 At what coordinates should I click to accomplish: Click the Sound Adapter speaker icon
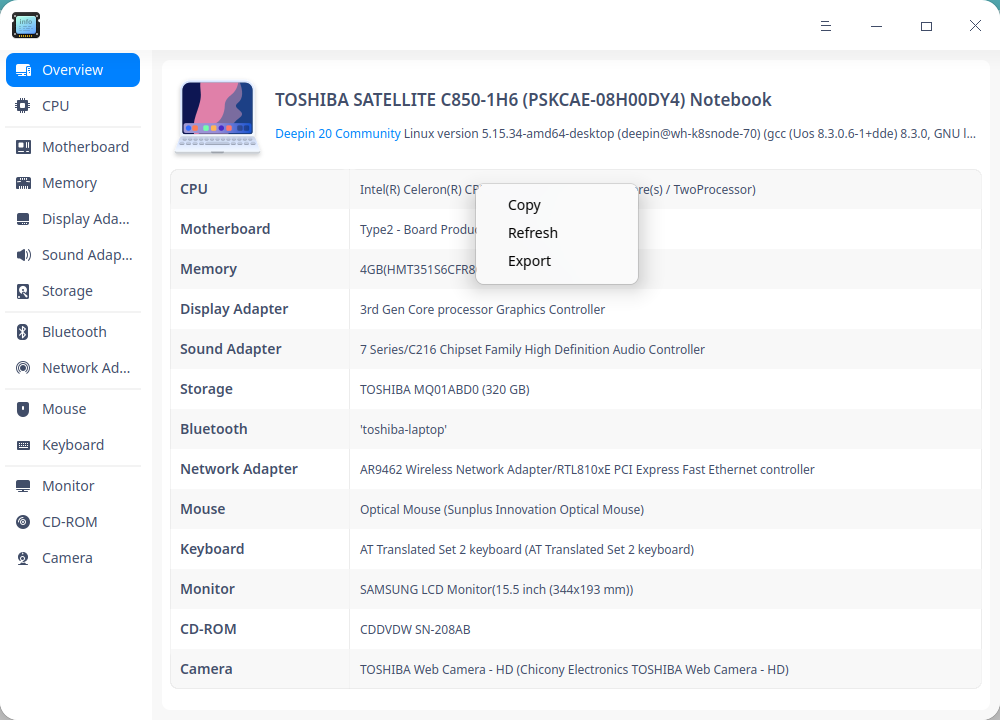[x=23, y=255]
